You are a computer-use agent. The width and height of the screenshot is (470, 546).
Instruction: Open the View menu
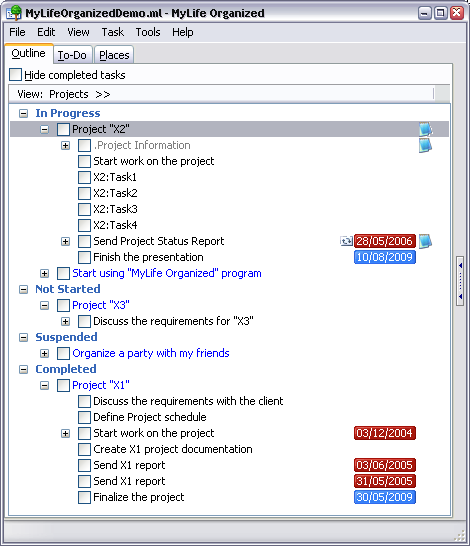pyautogui.click(x=78, y=32)
